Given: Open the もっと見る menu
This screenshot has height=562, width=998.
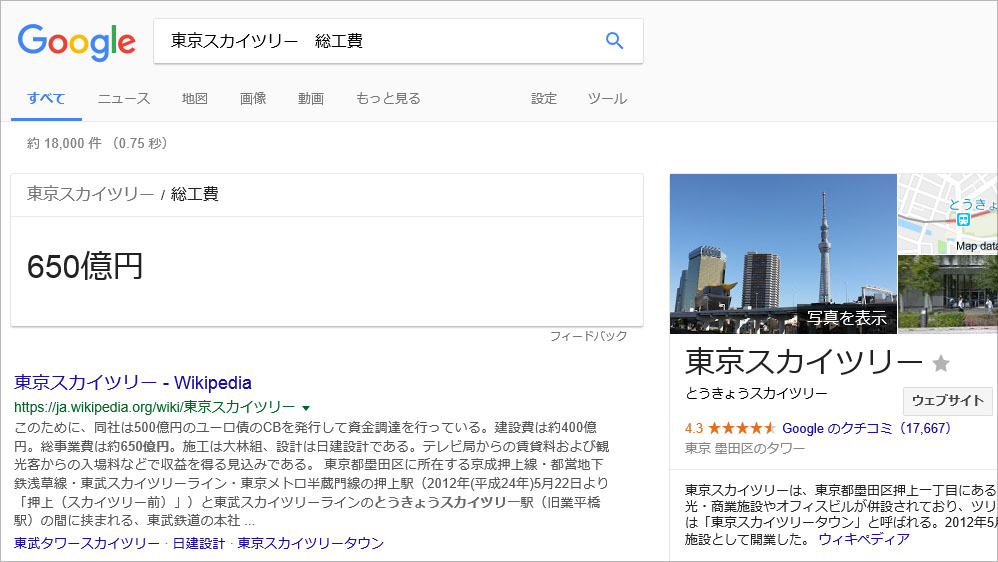Looking at the screenshot, I should pos(388,98).
